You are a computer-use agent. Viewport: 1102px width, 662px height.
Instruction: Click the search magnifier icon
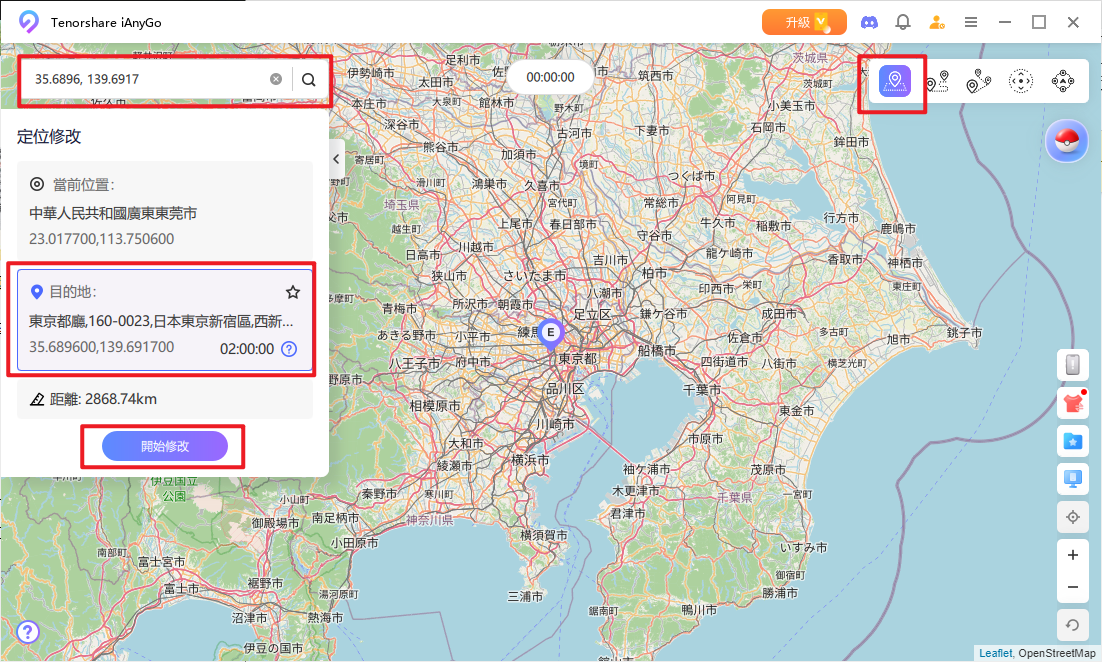(309, 79)
